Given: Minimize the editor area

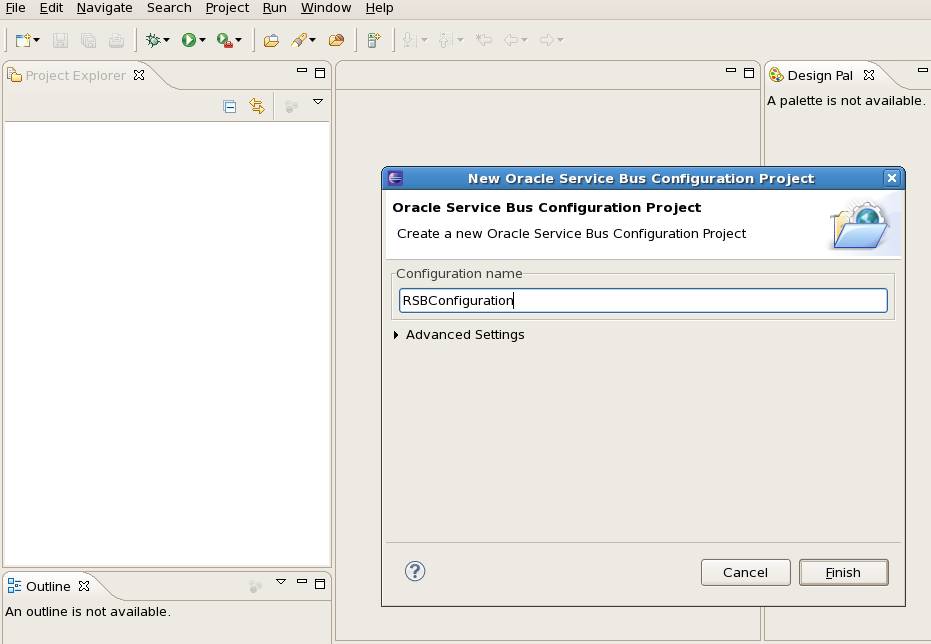Looking at the screenshot, I should (731, 71).
